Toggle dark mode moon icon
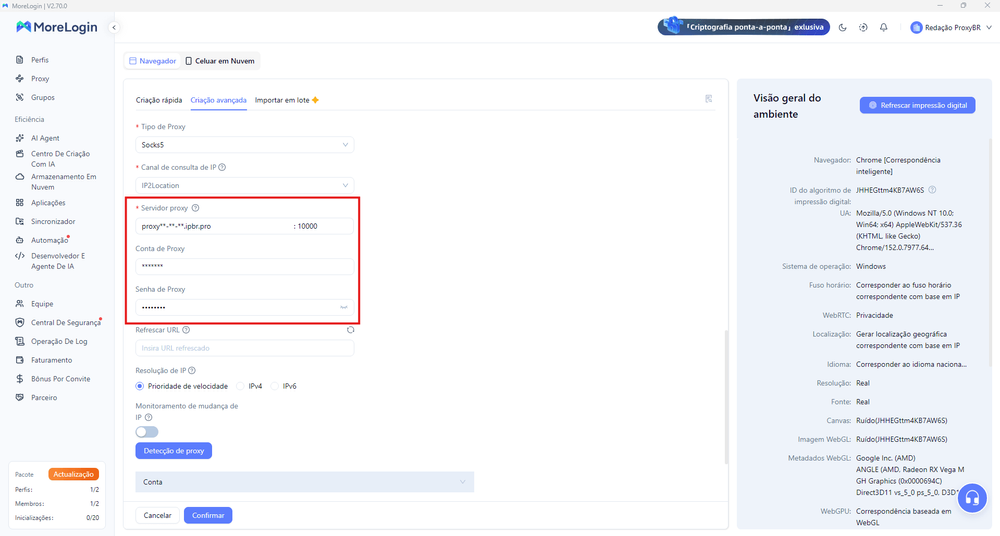 point(842,27)
